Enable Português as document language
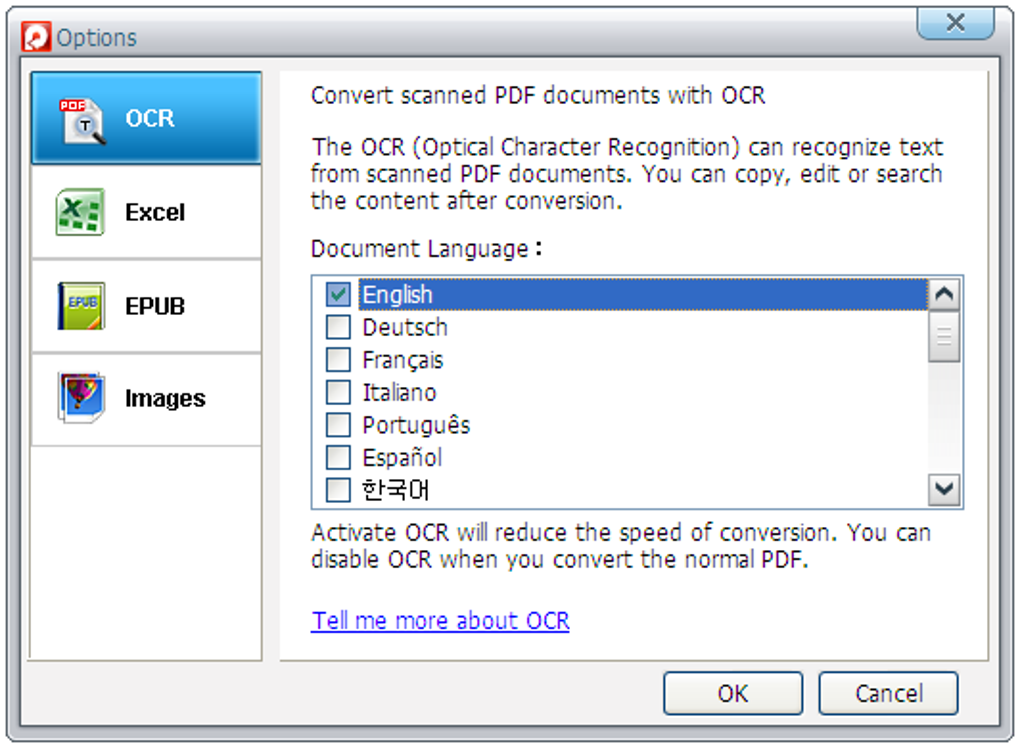1020x748 pixels. tap(339, 425)
